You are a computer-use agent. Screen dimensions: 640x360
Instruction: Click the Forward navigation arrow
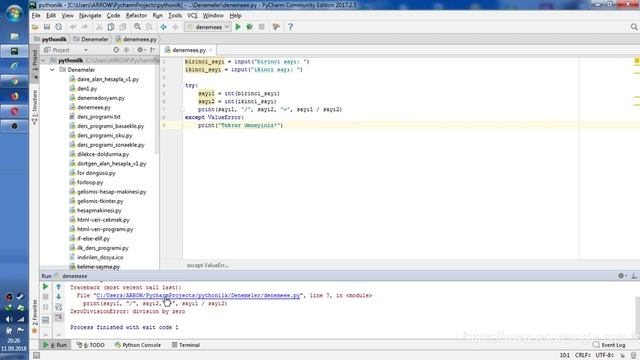click(175, 27)
